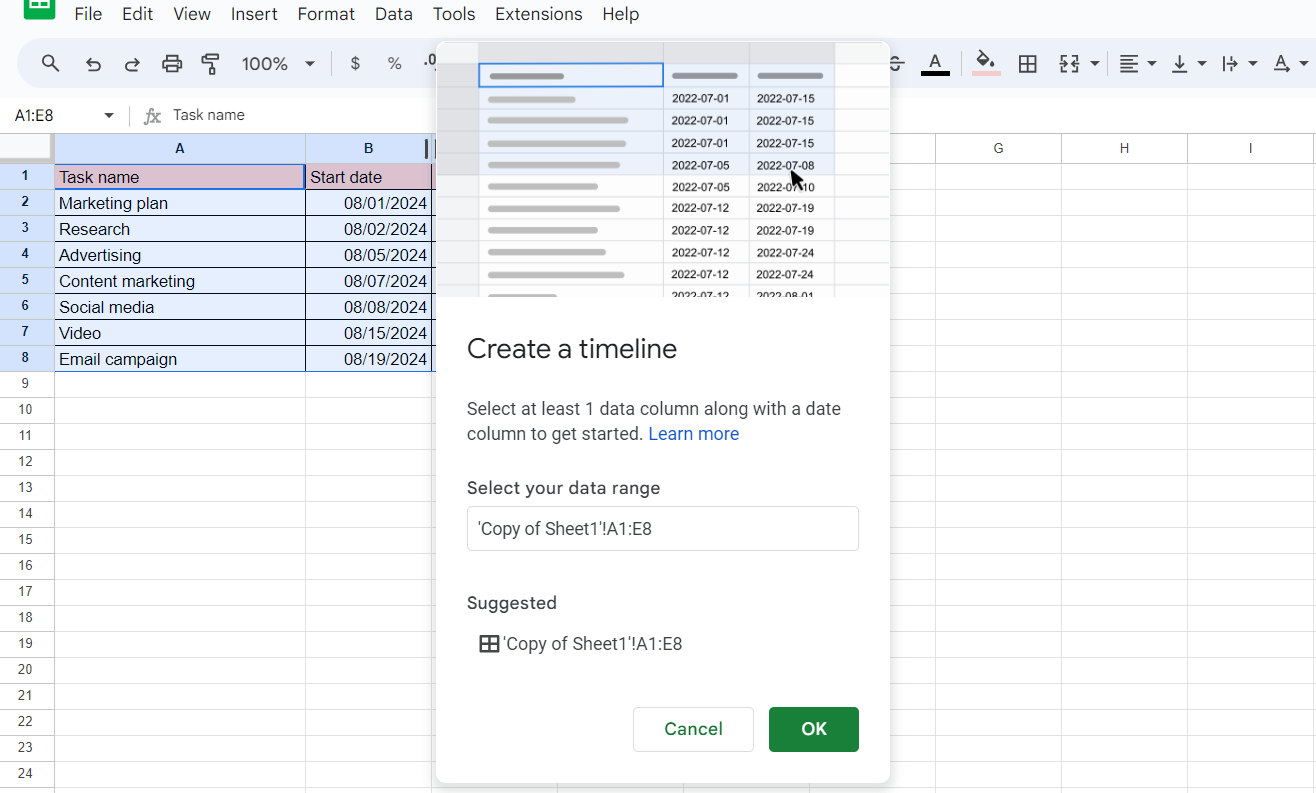Click the data range input field
Viewport: 1316px width, 793px height.
(x=662, y=528)
